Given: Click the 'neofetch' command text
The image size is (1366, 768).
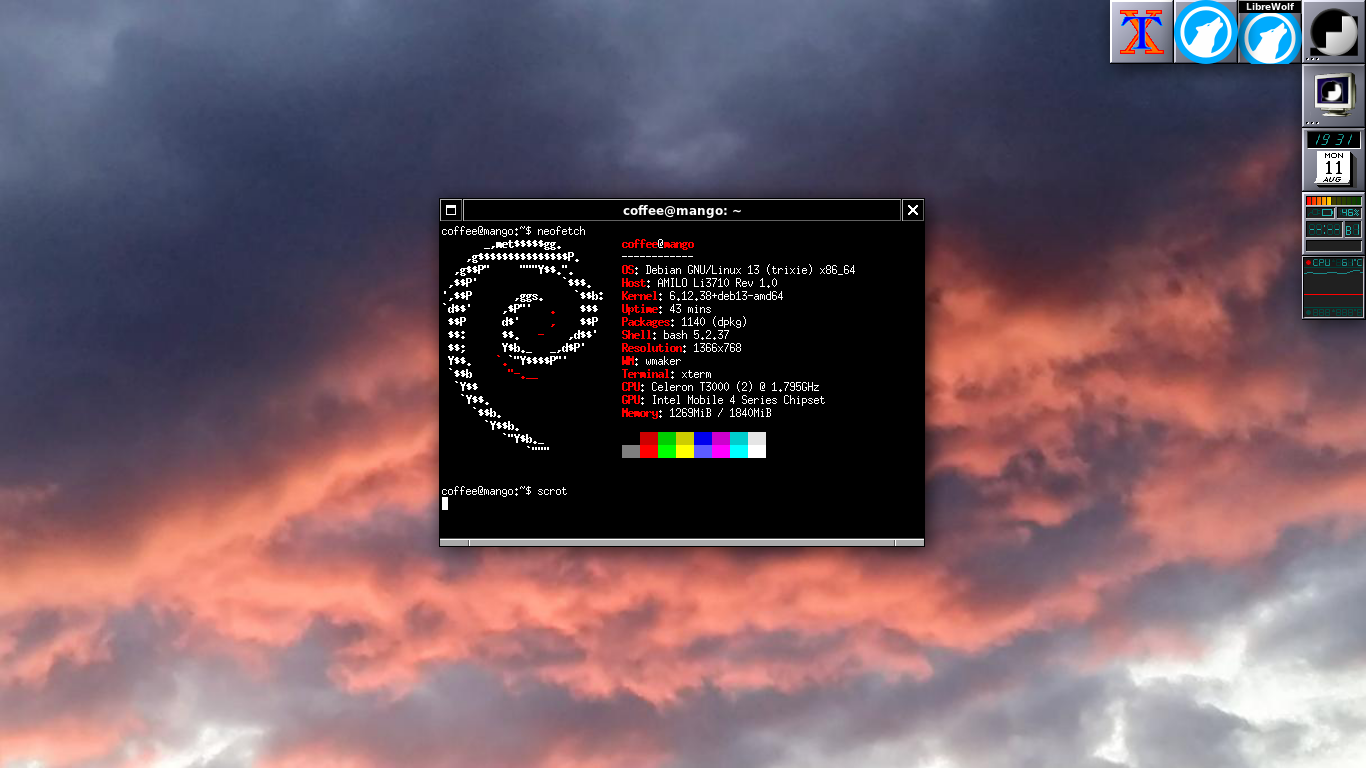Looking at the screenshot, I should click(561, 231).
